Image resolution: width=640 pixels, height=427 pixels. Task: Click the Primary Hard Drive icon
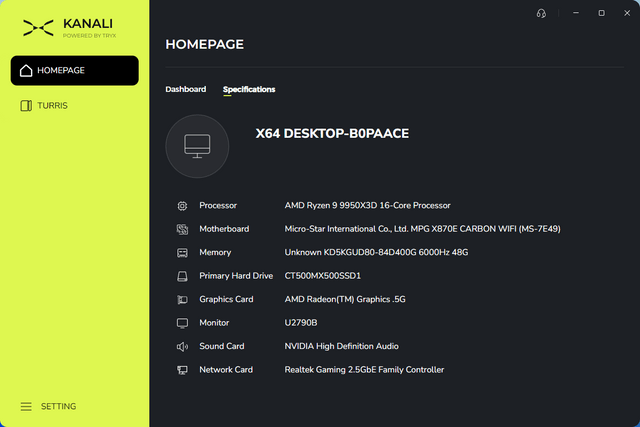pos(182,276)
